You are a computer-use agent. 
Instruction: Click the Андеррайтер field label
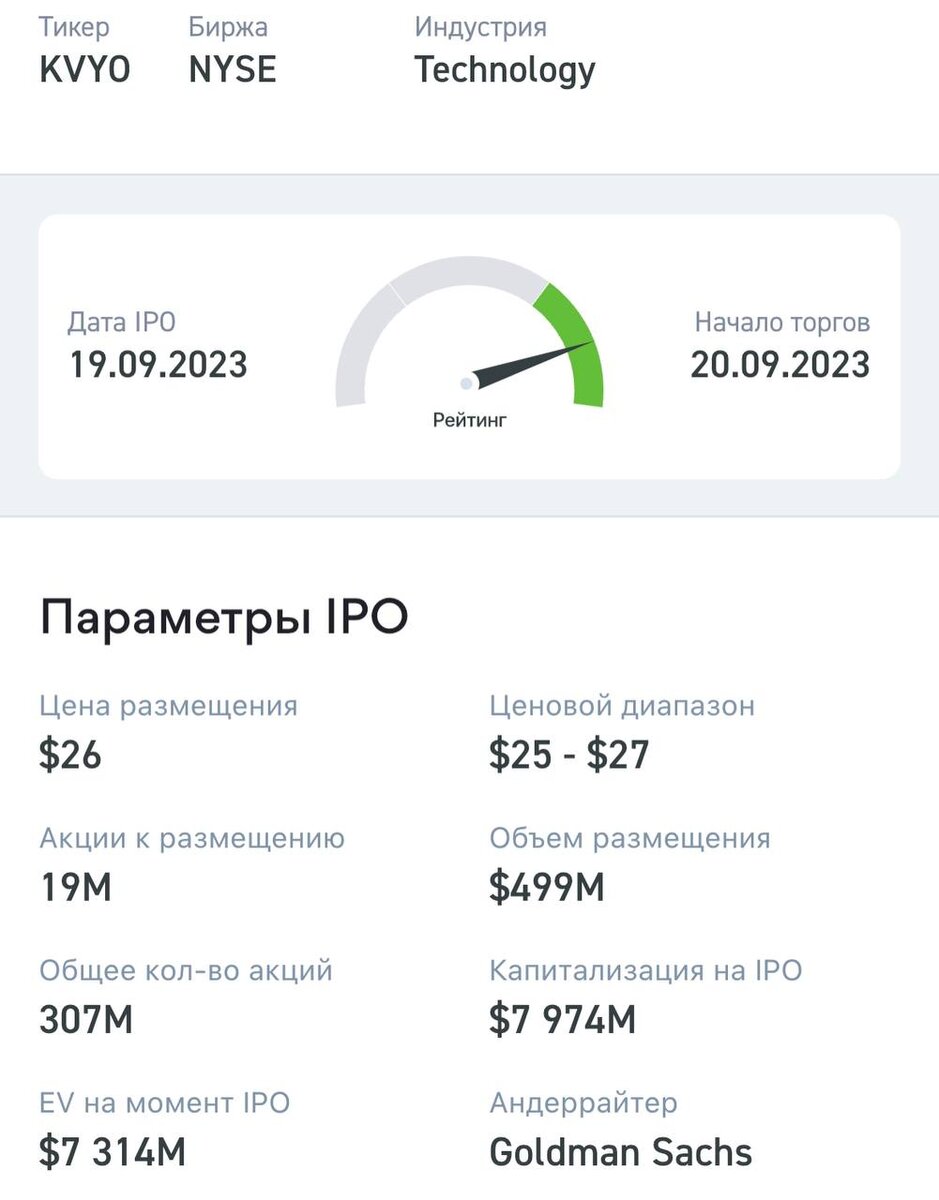click(x=583, y=1104)
